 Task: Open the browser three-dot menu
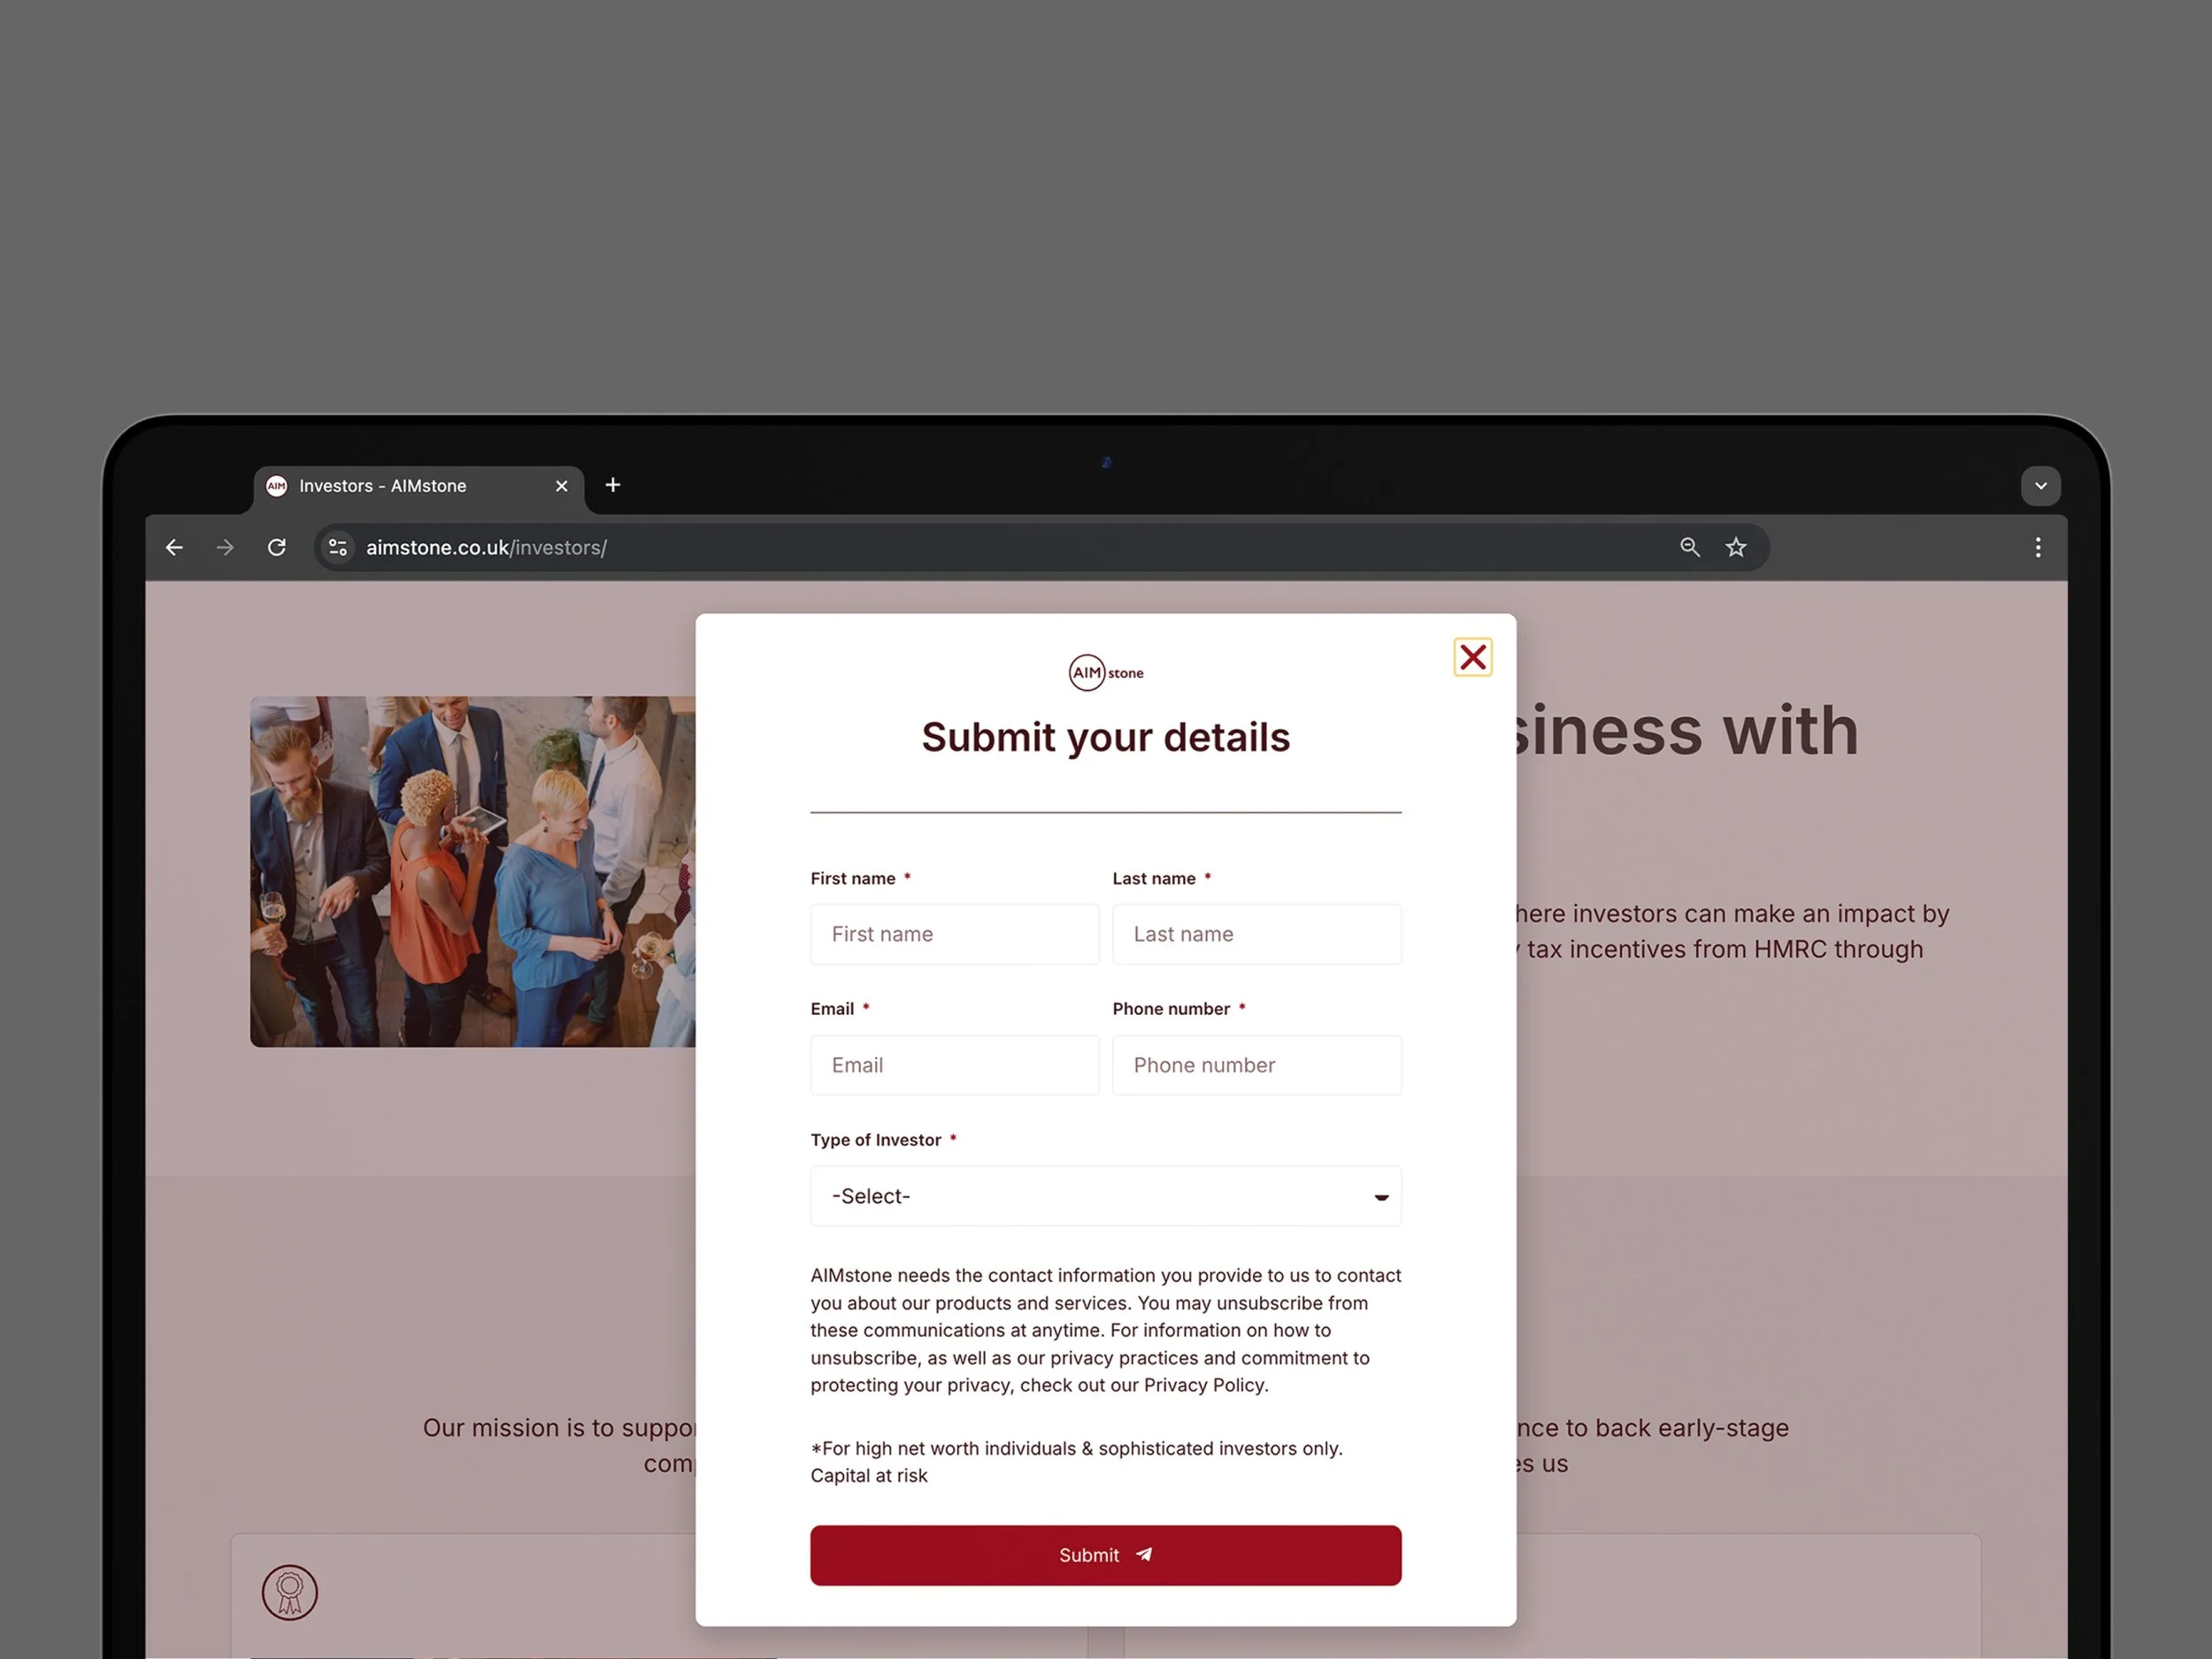coord(2038,547)
